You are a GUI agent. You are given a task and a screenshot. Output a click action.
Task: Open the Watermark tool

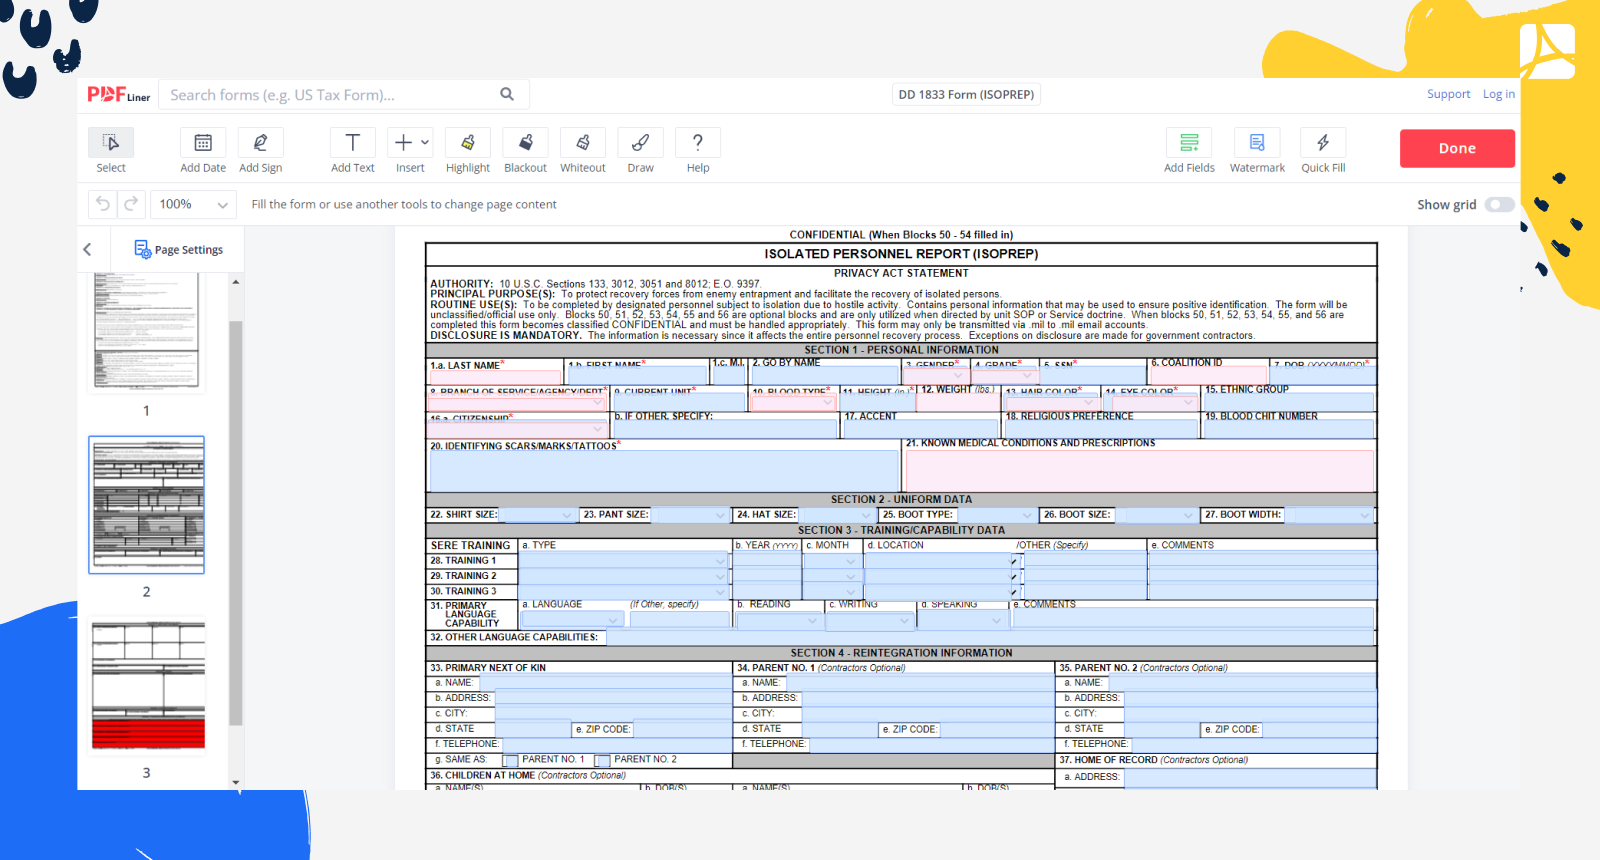click(x=1257, y=143)
